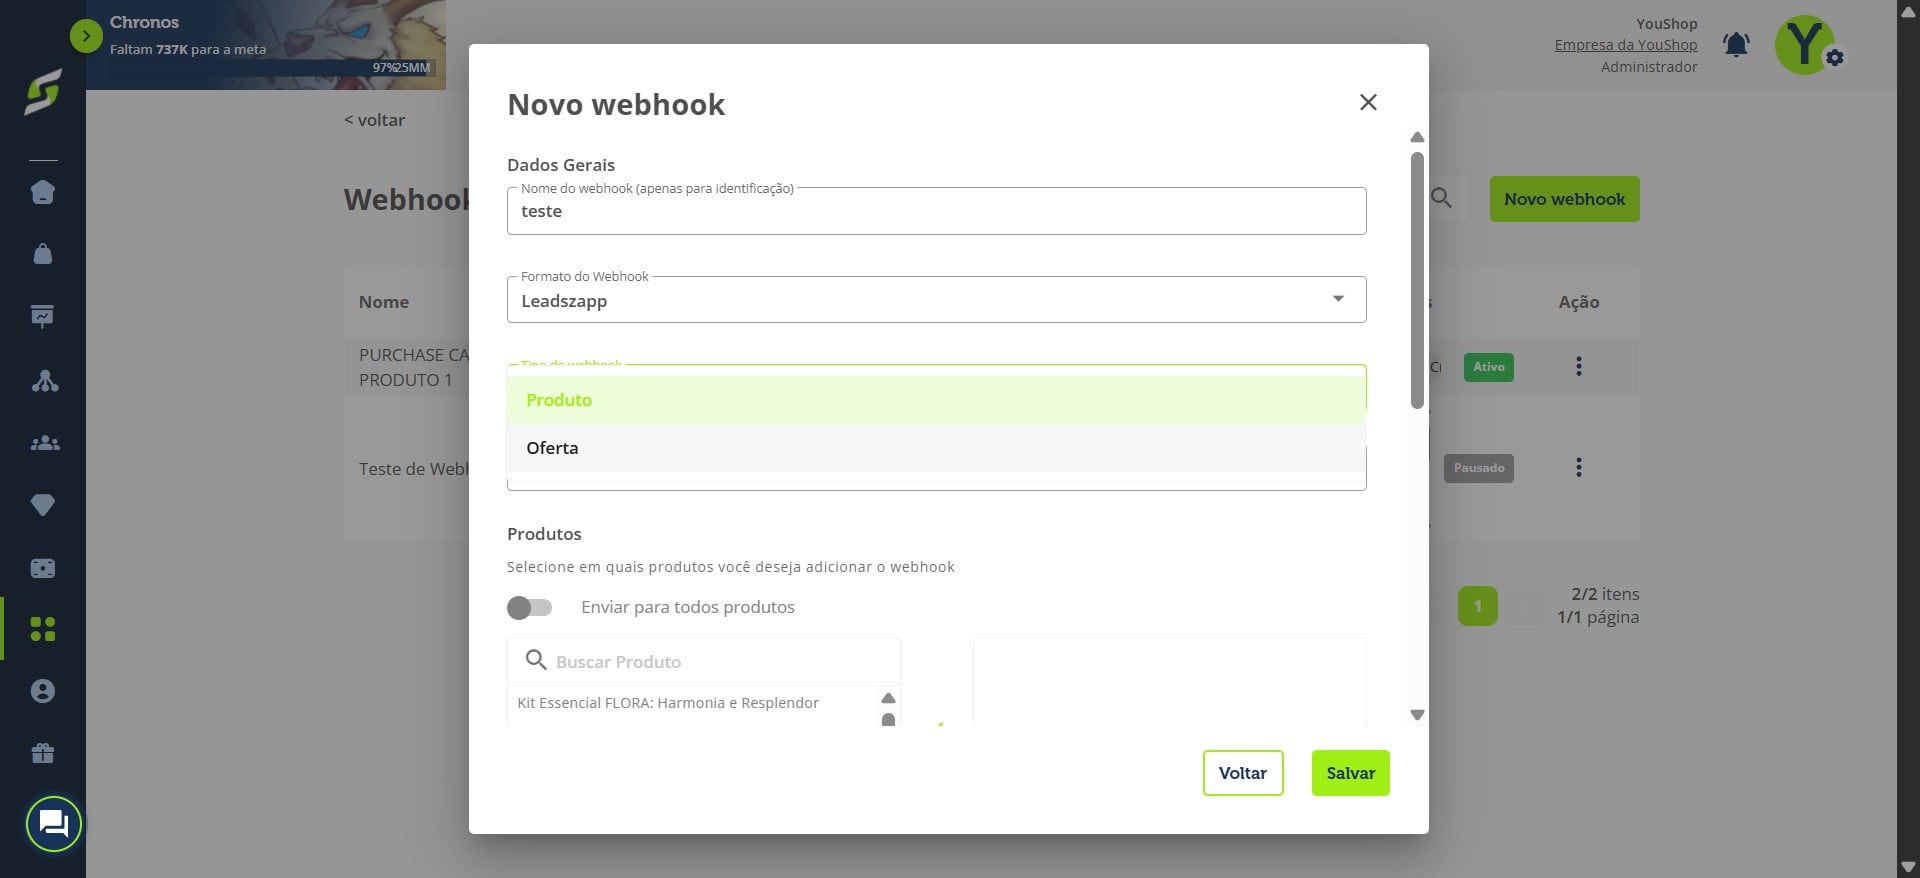The width and height of the screenshot is (1920, 878).
Task: Open the gift box icon in sidebar
Action: click(43, 753)
